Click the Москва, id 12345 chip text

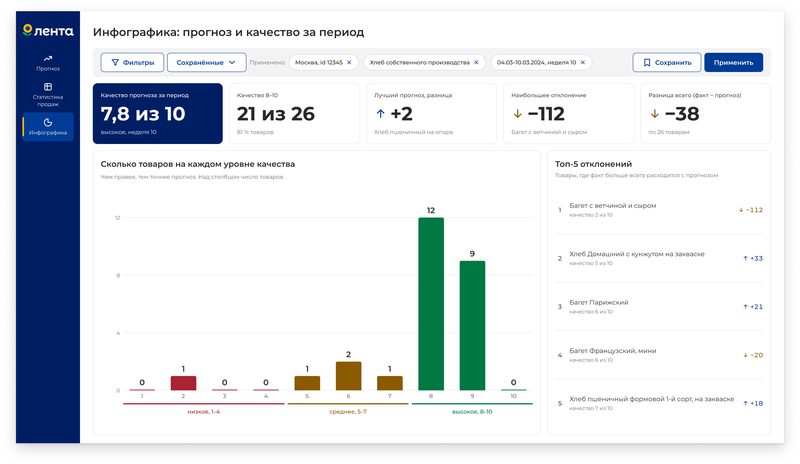point(319,62)
